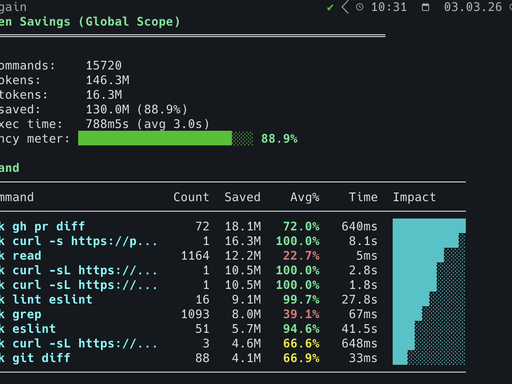The height and width of the screenshot is (384, 512).
Task: Click the 94.6% average value
Action: tap(301, 329)
